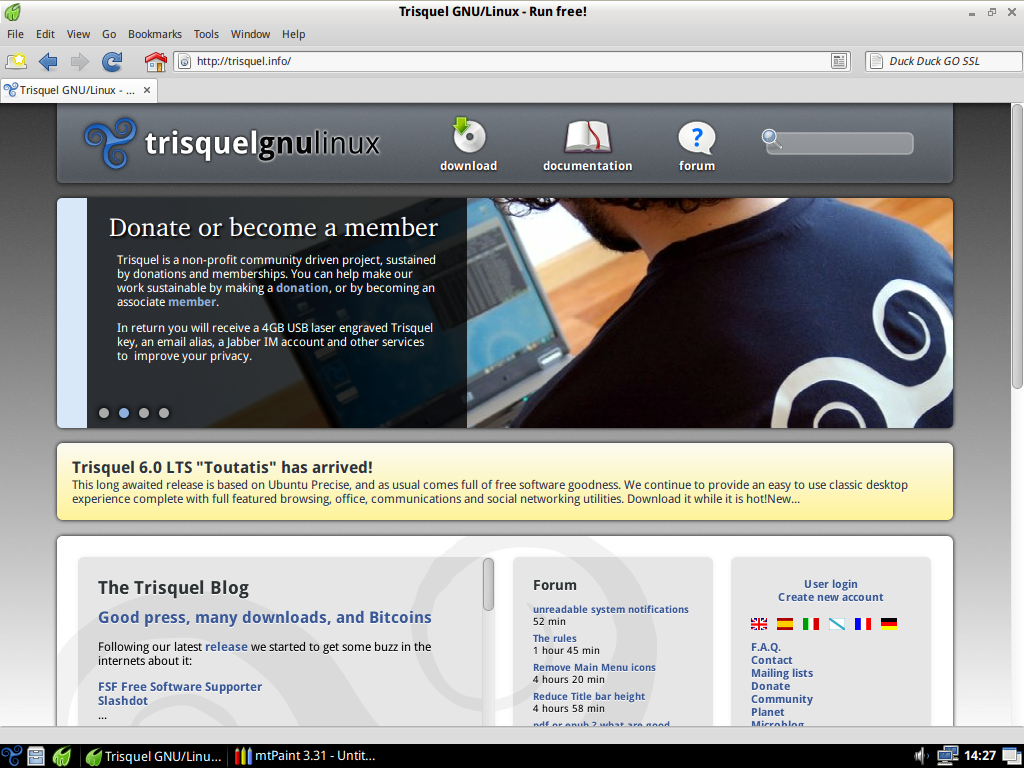1024x768 pixels.
Task: Open Reduce Title bar height thread
Action: [589, 696]
